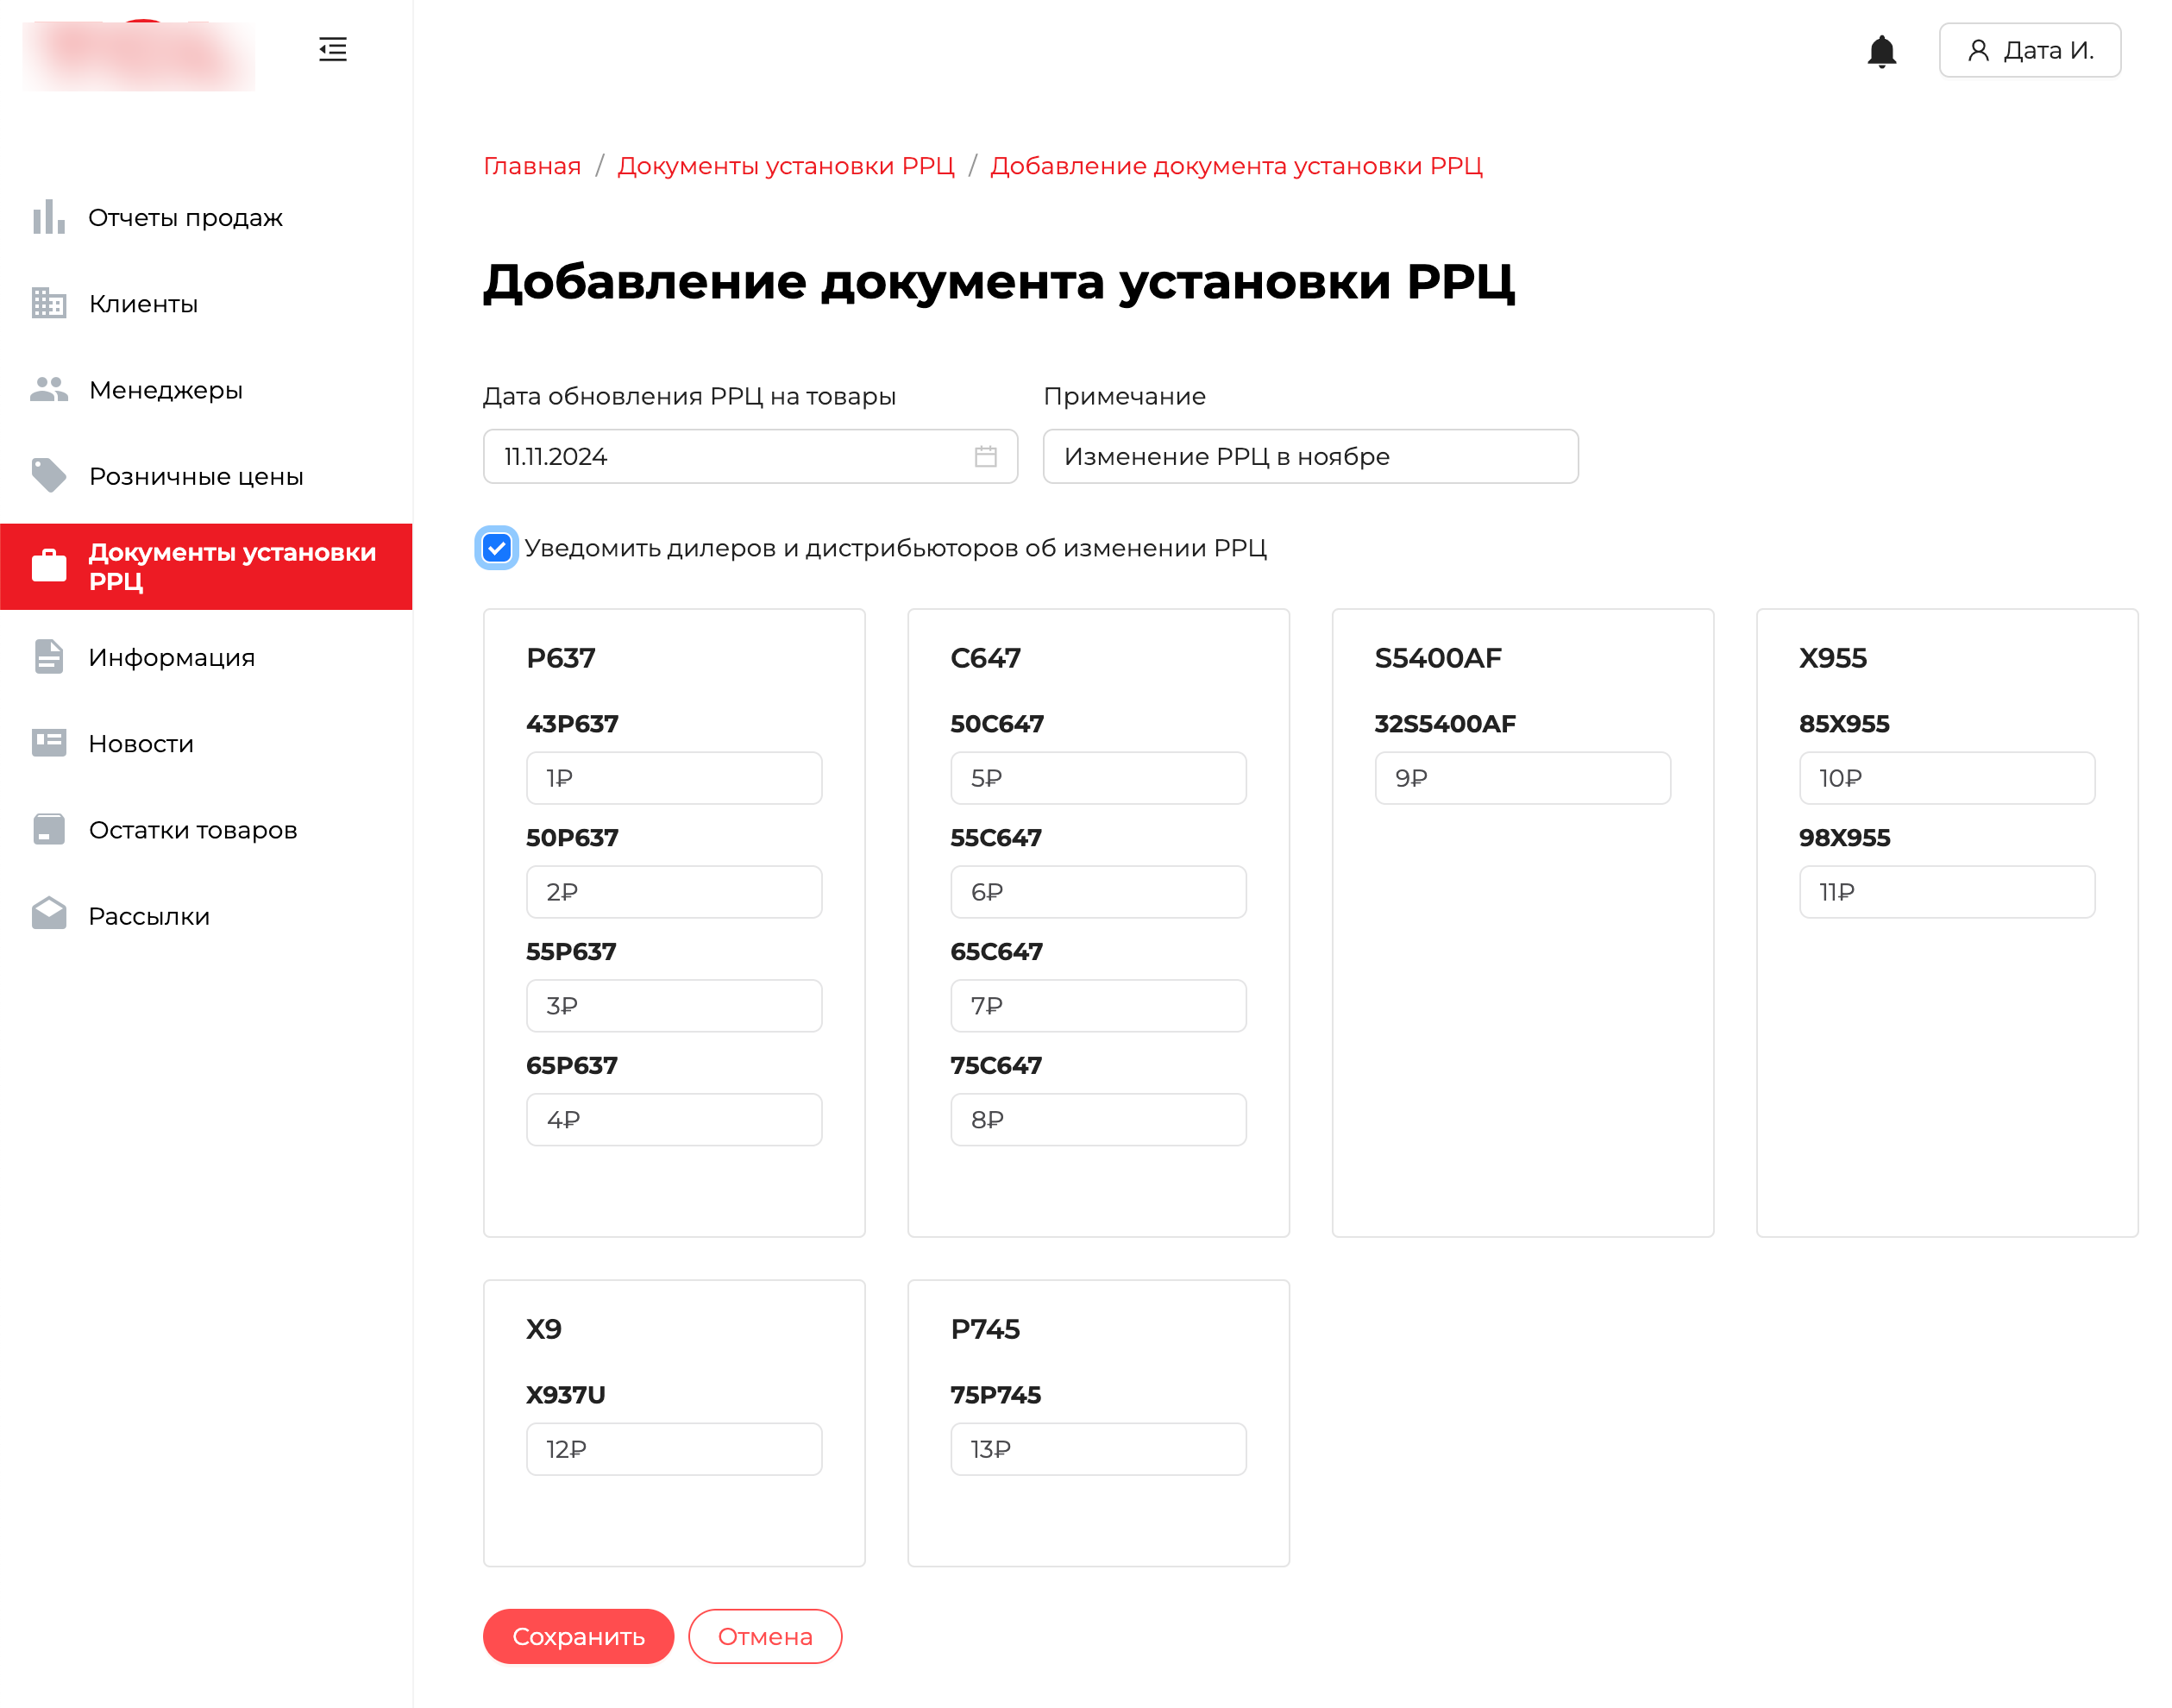The image size is (2172, 1708).
Task: Click price field for 43P637
Action: click(673, 778)
